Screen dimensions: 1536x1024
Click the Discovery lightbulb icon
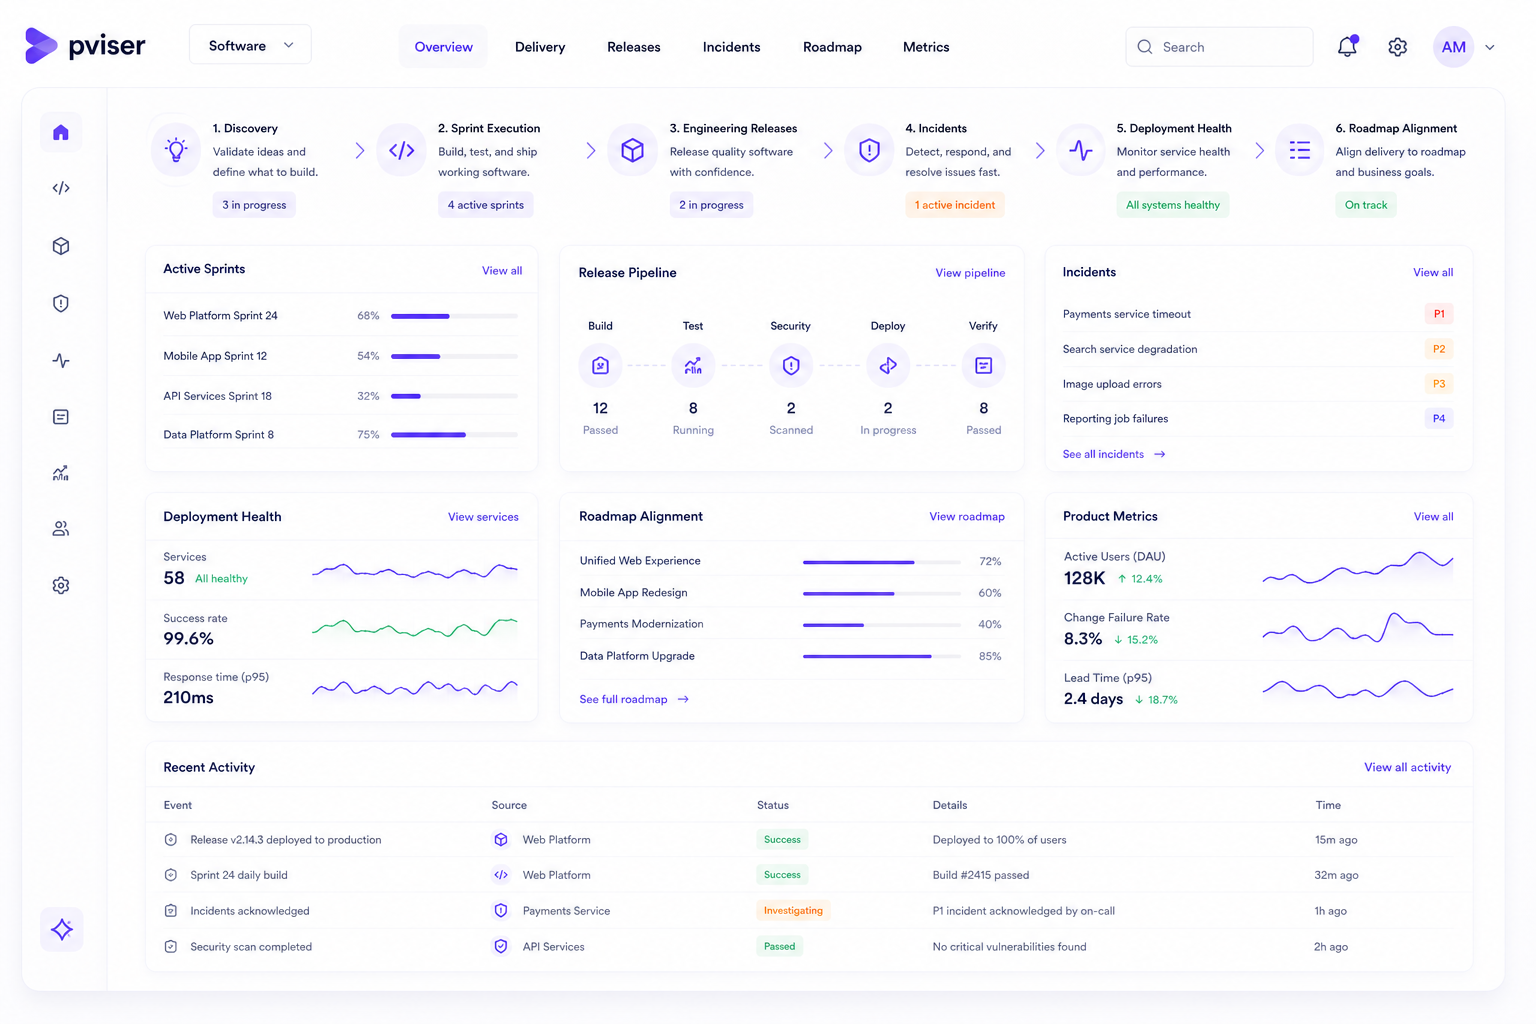tap(176, 150)
